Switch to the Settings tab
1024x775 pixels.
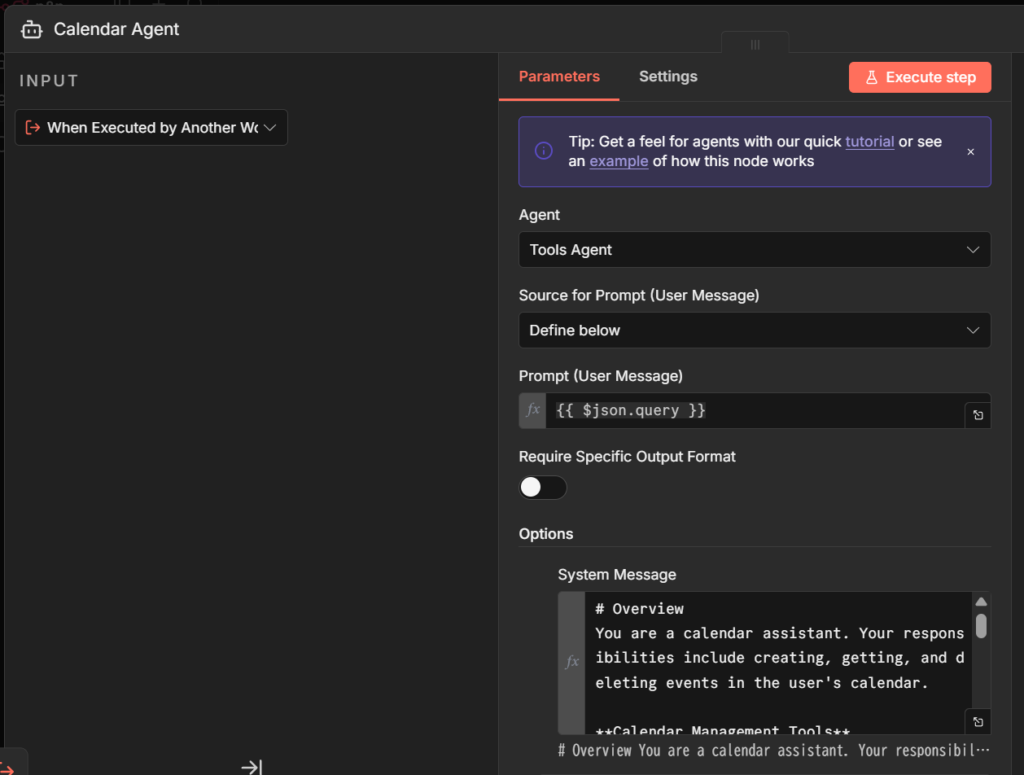point(668,77)
